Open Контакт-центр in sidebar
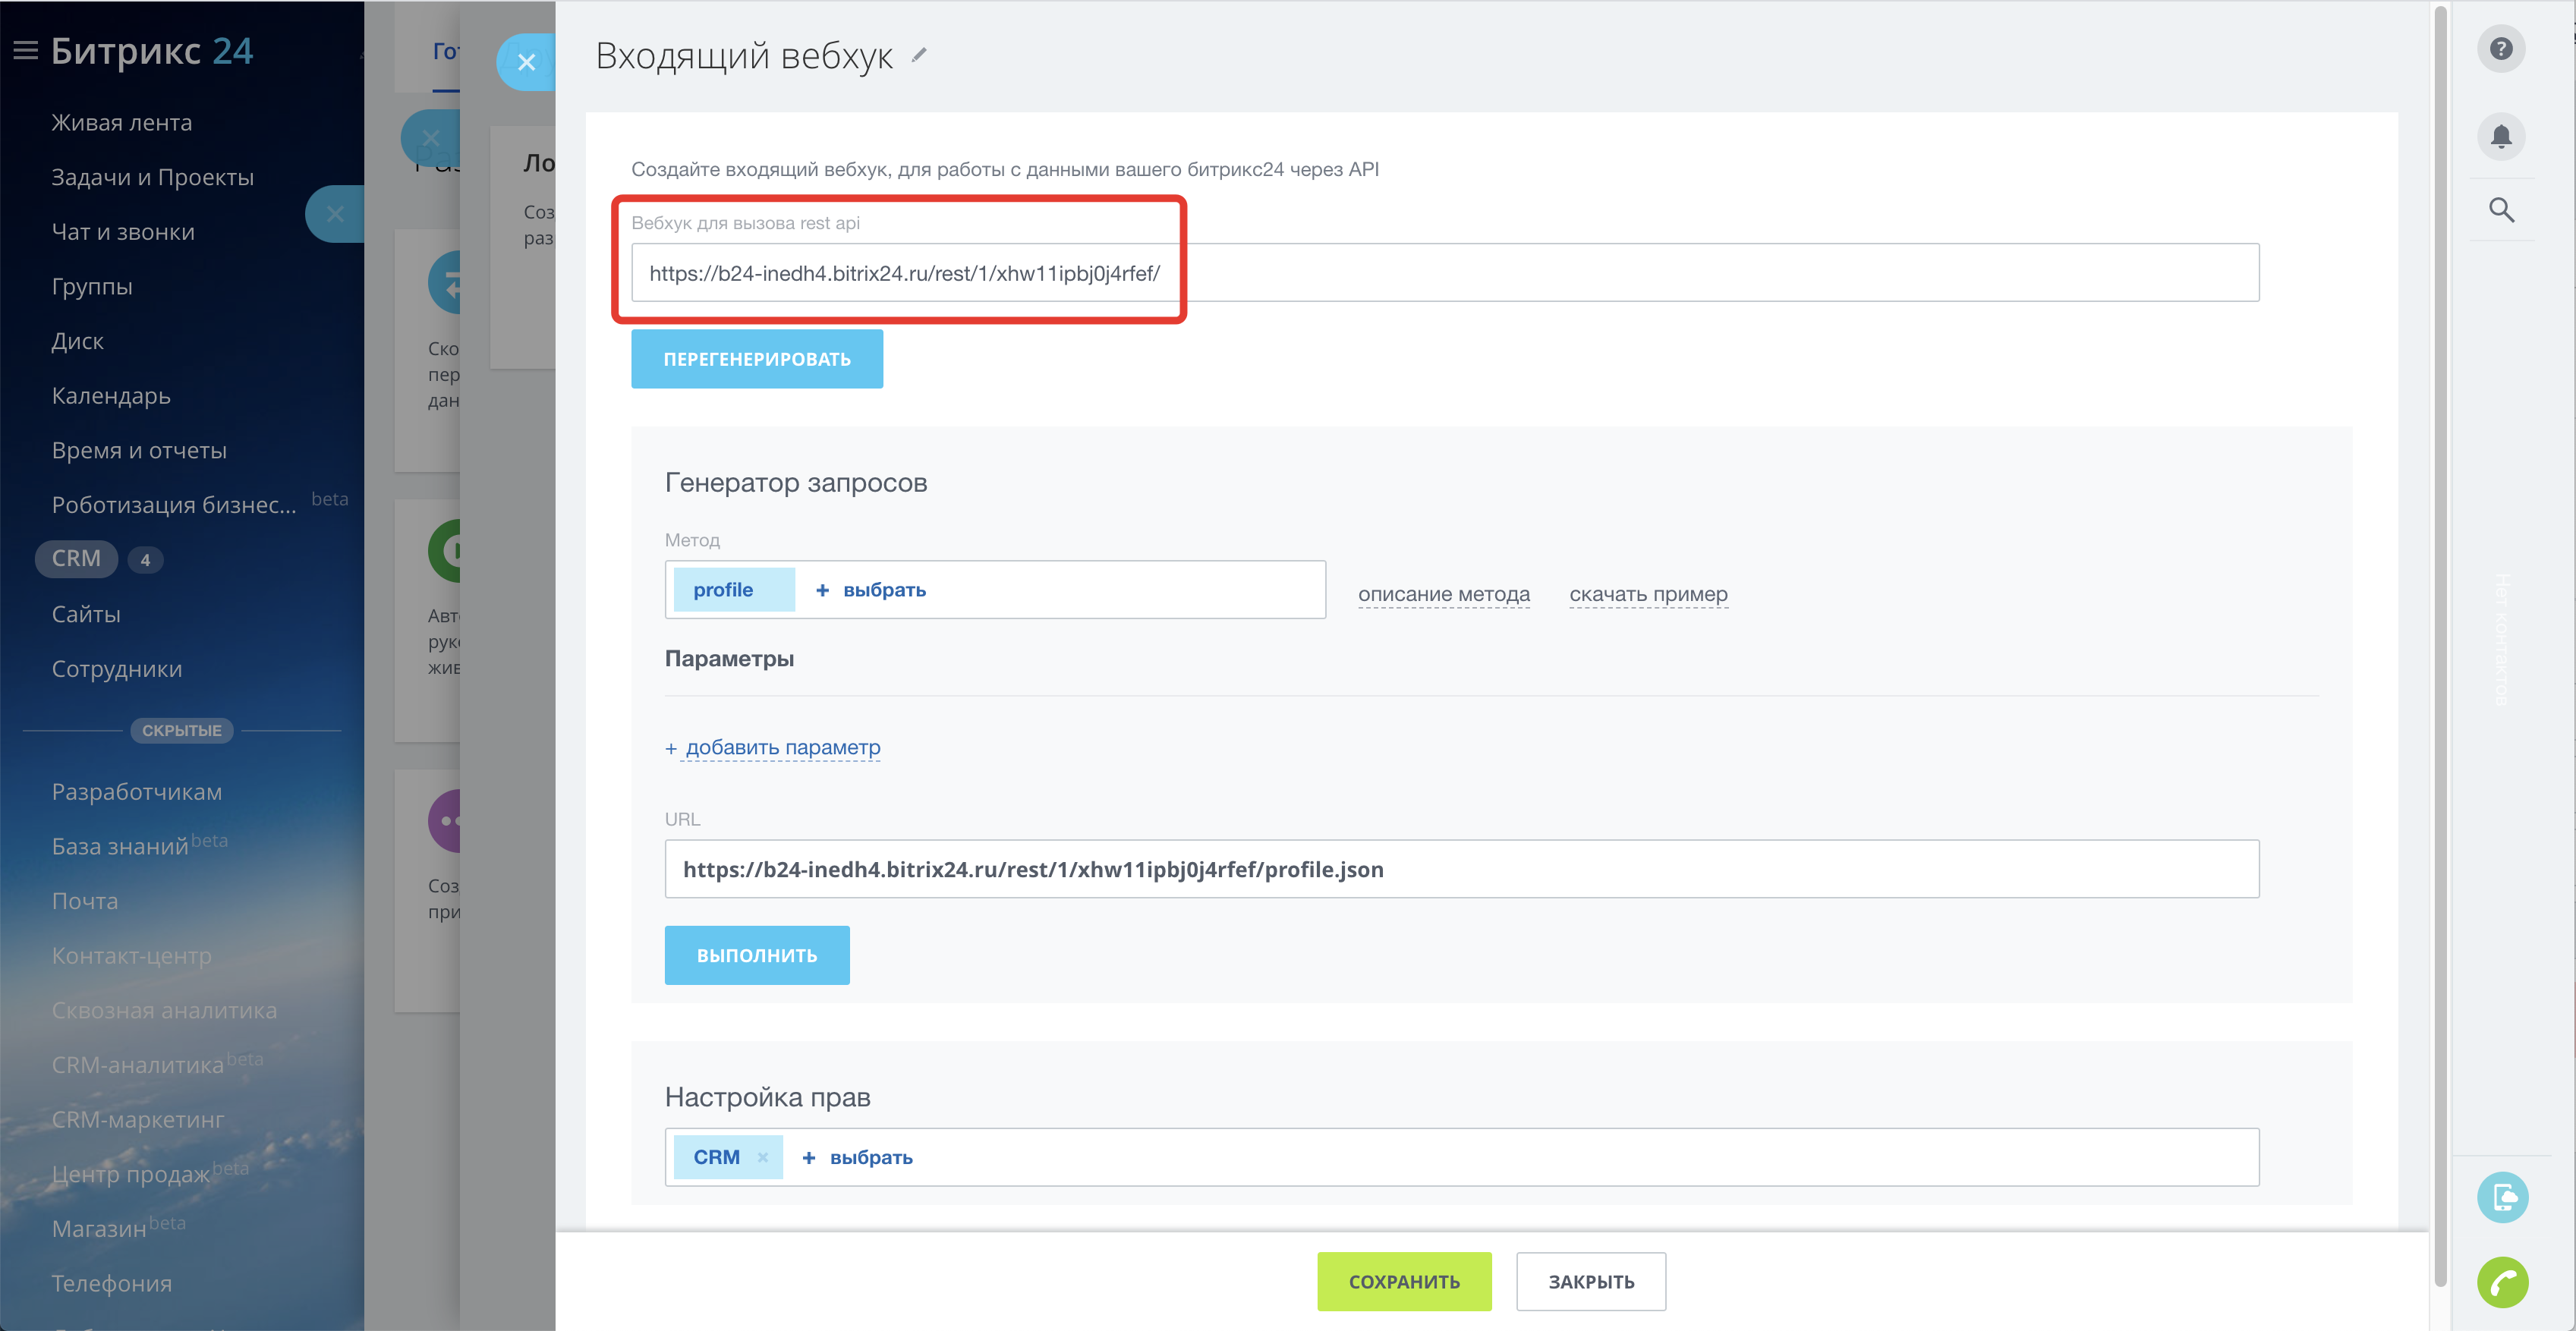The width and height of the screenshot is (2576, 1331). pyautogui.click(x=132, y=956)
